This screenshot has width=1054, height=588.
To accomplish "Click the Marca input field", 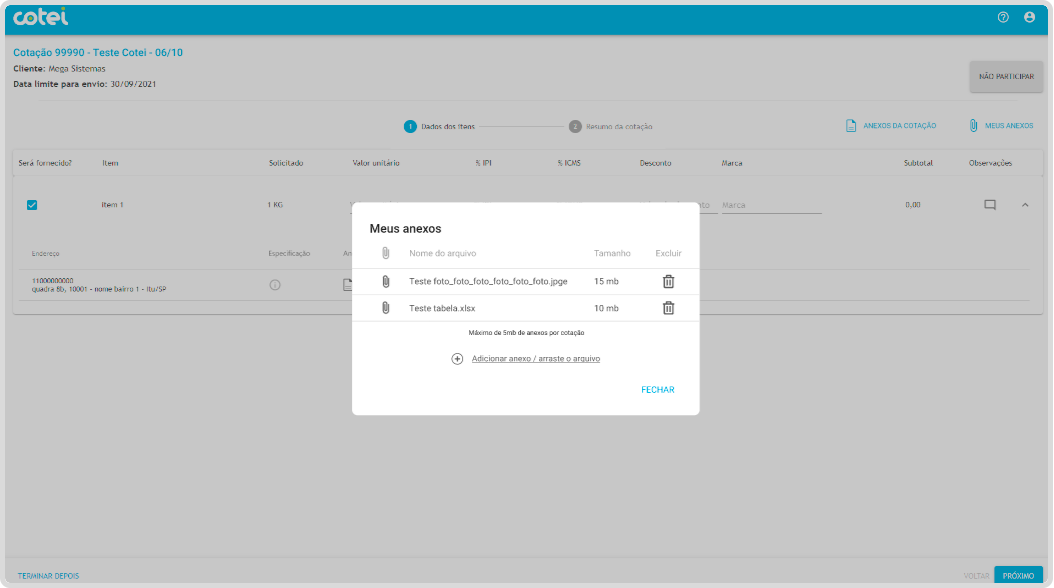I will [x=770, y=206].
